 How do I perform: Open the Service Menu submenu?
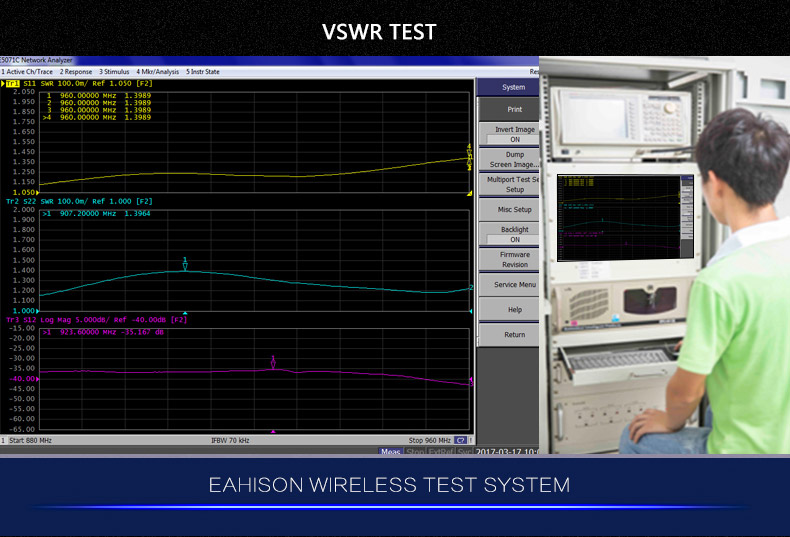pos(514,285)
